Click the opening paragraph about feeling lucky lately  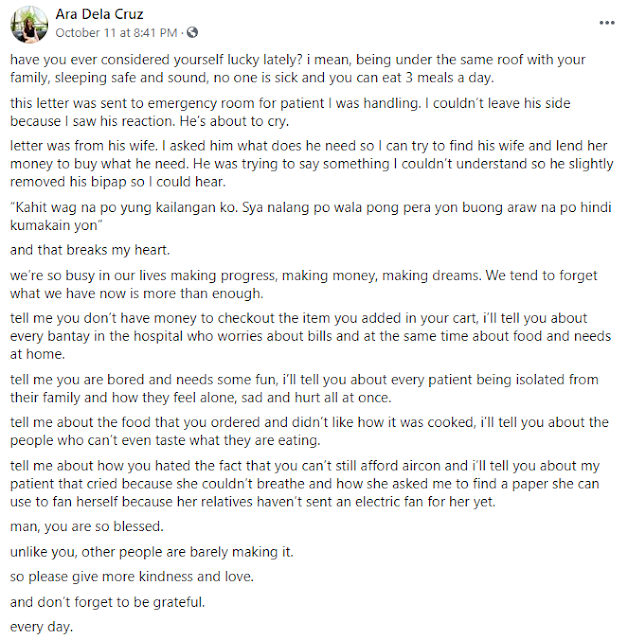point(300,68)
